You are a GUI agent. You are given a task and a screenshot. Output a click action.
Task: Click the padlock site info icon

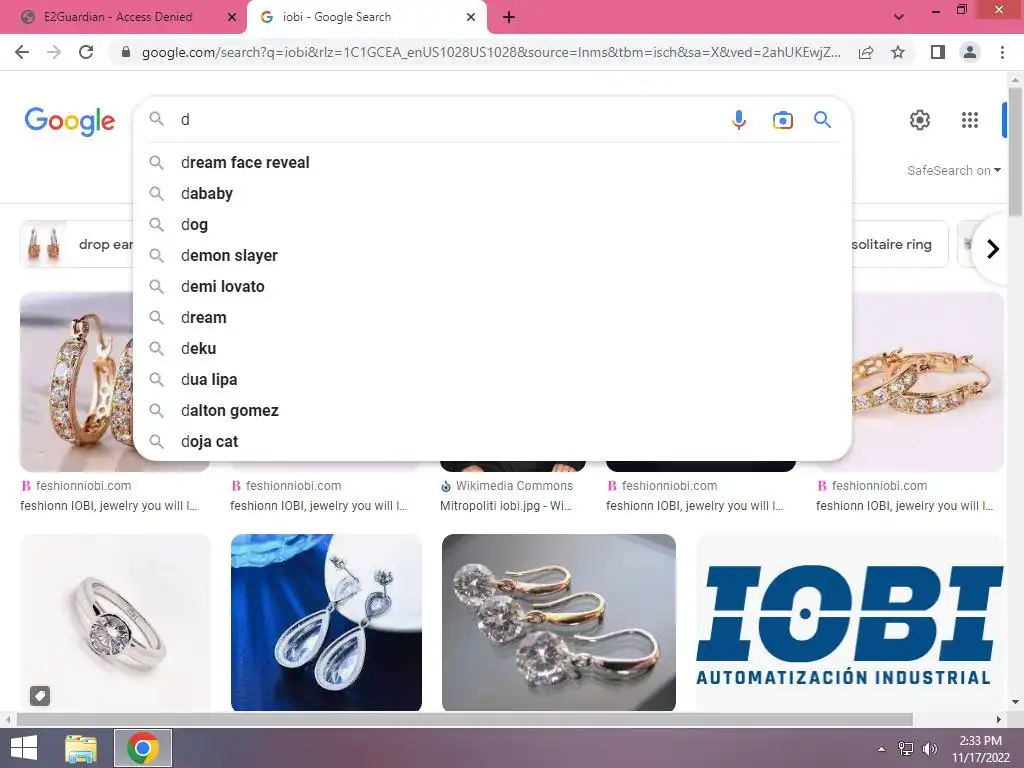[126, 52]
